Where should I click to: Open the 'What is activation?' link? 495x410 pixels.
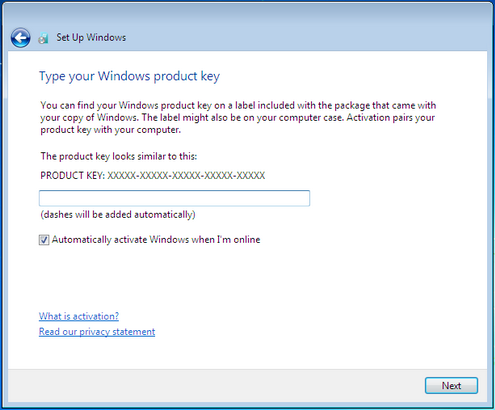point(79,316)
